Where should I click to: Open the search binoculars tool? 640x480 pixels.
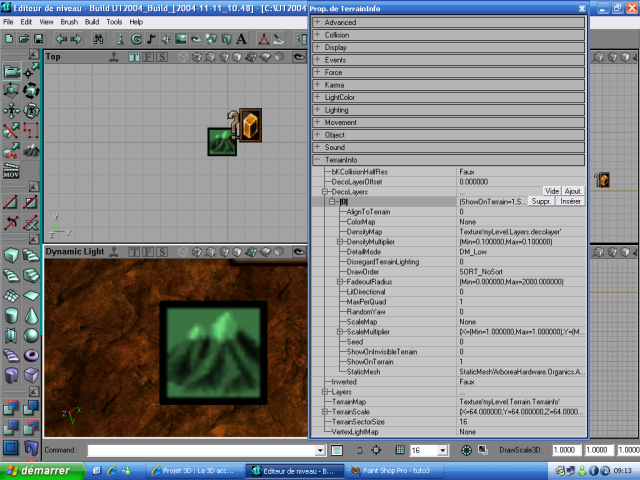click(99, 39)
